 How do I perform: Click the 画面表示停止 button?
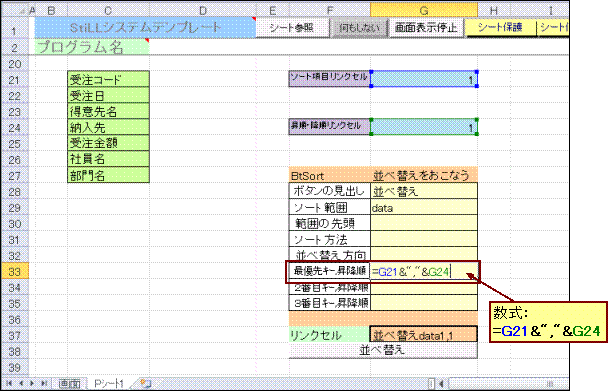(x=426, y=28)
